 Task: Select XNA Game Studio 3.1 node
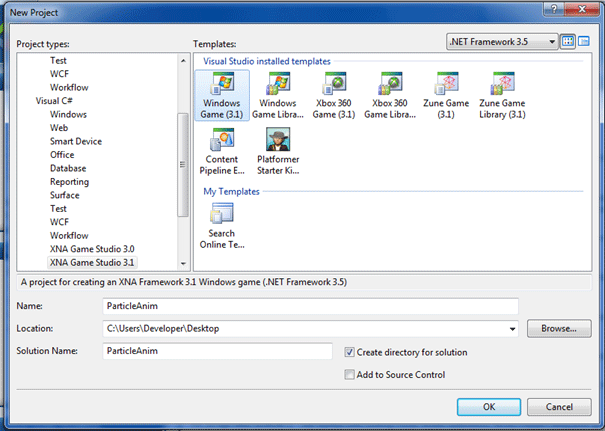click(x=92, y=262)
